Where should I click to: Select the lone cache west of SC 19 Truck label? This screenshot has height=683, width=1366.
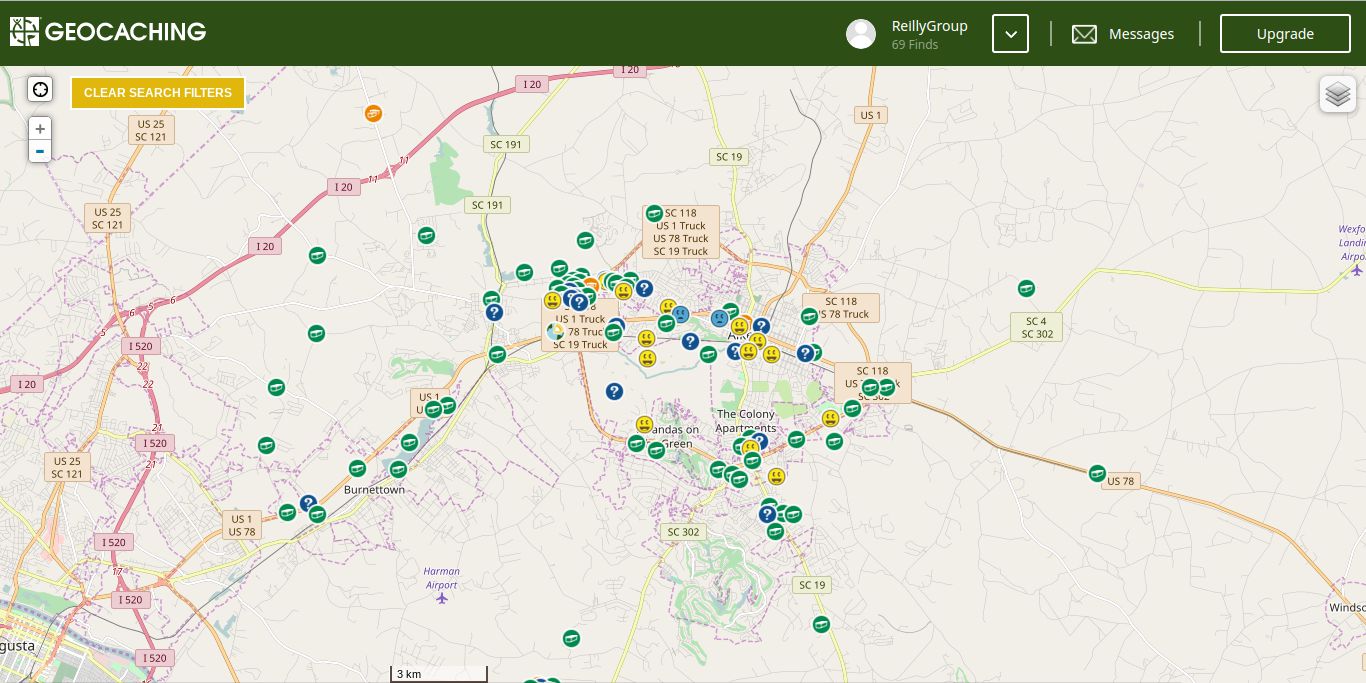point(585,240)
